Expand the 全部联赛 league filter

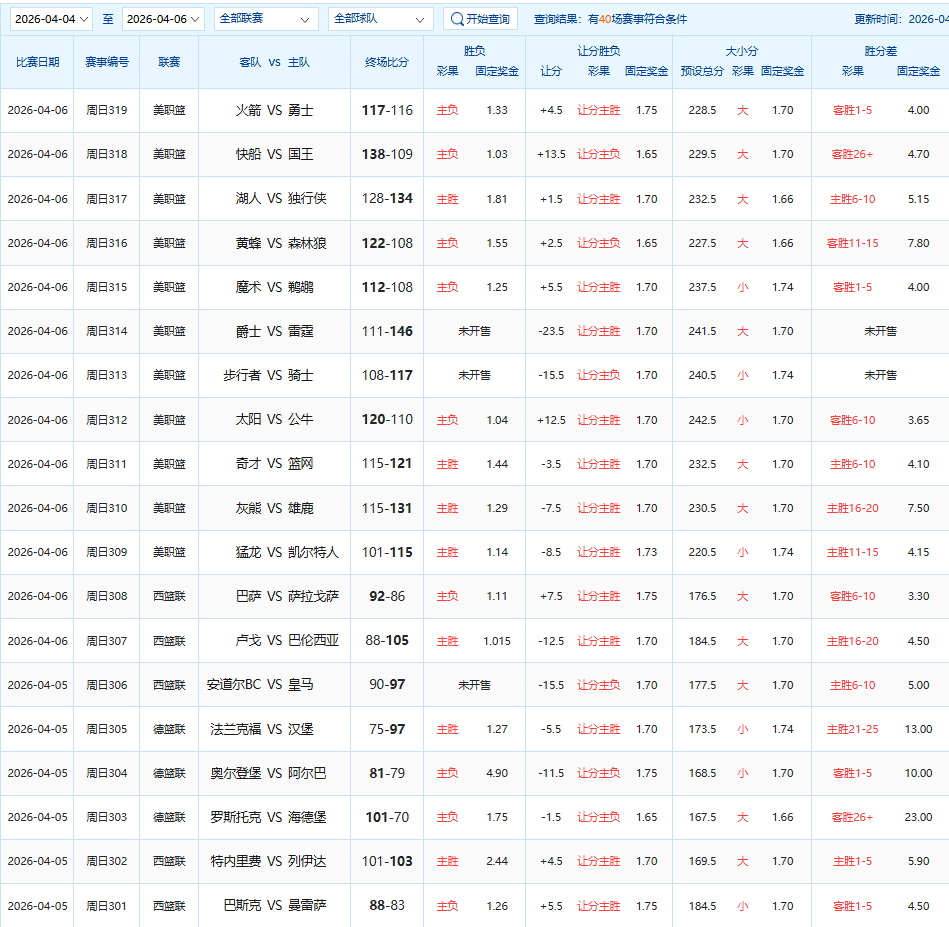pos(266,19)
